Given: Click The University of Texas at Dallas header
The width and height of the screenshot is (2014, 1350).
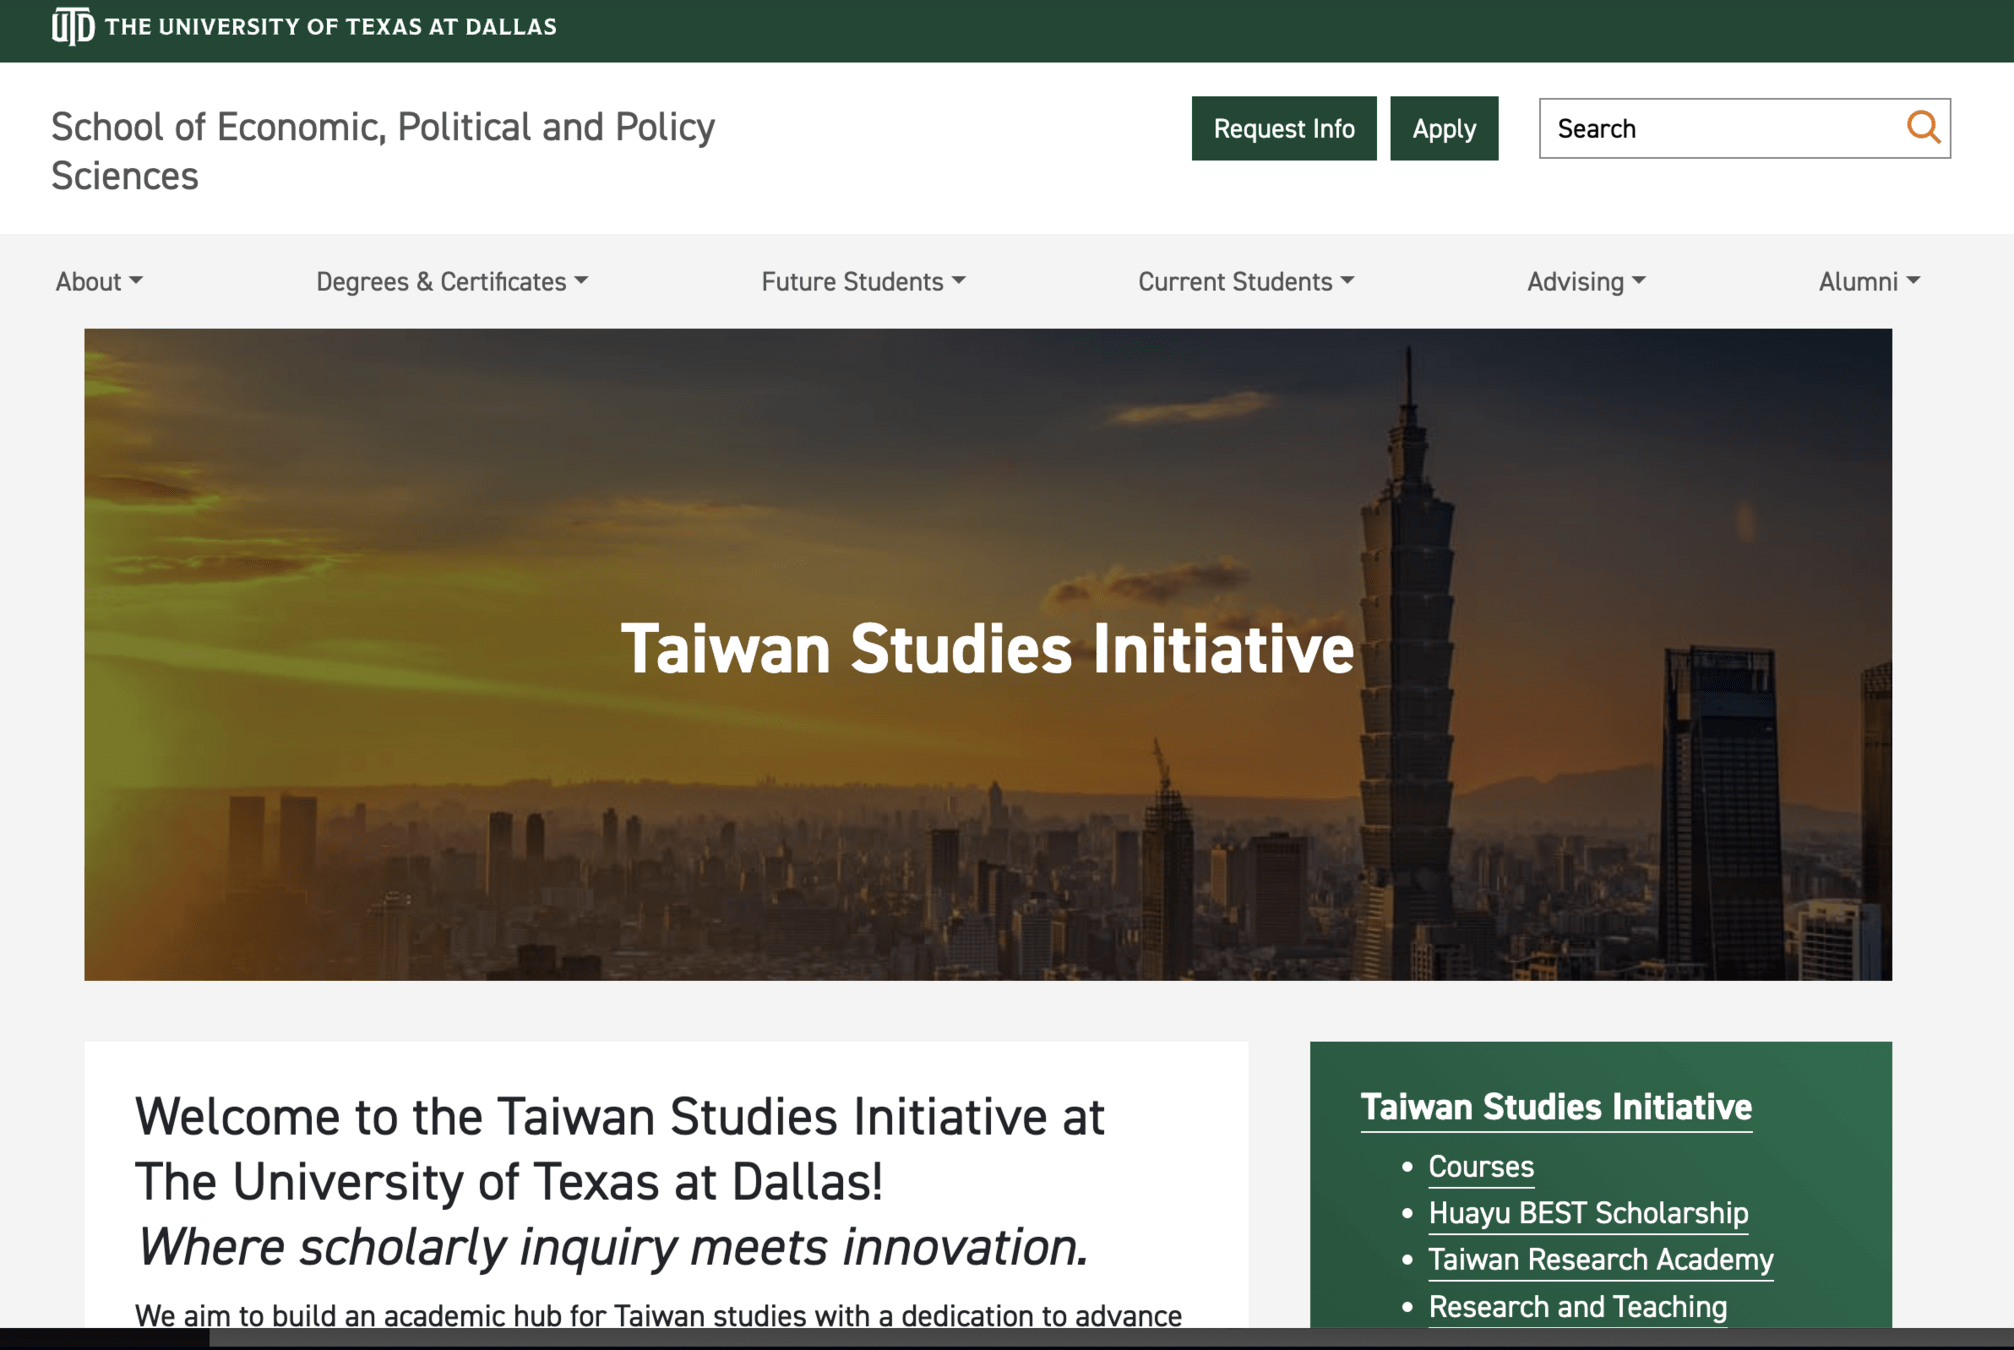Looking at the screenshot, I should click(330, 27).
